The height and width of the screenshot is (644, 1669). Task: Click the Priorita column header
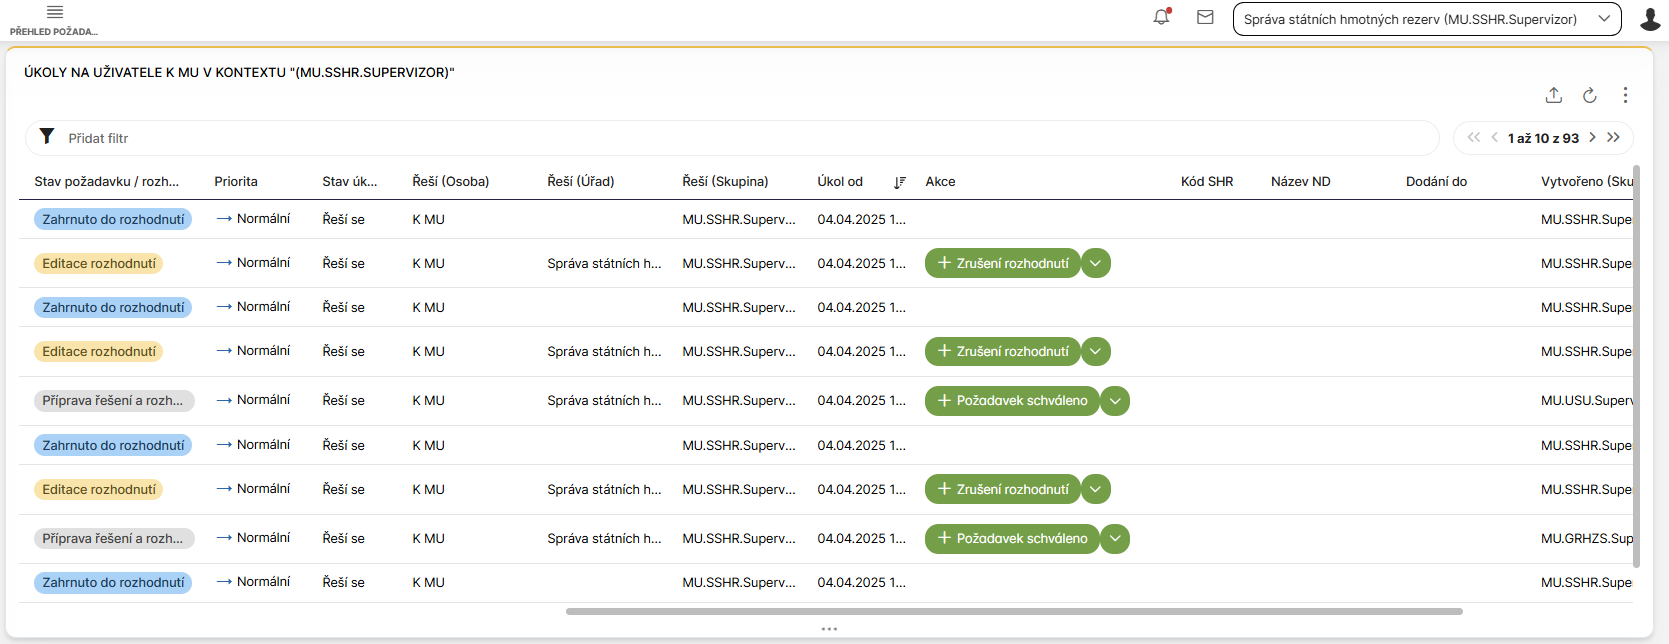tap(236, 182)
